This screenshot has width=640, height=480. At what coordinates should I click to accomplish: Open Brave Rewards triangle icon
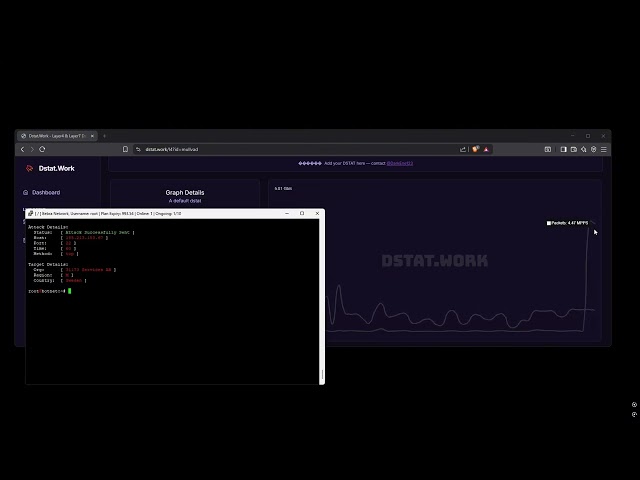pyautogui.click(x=486, y=149)
